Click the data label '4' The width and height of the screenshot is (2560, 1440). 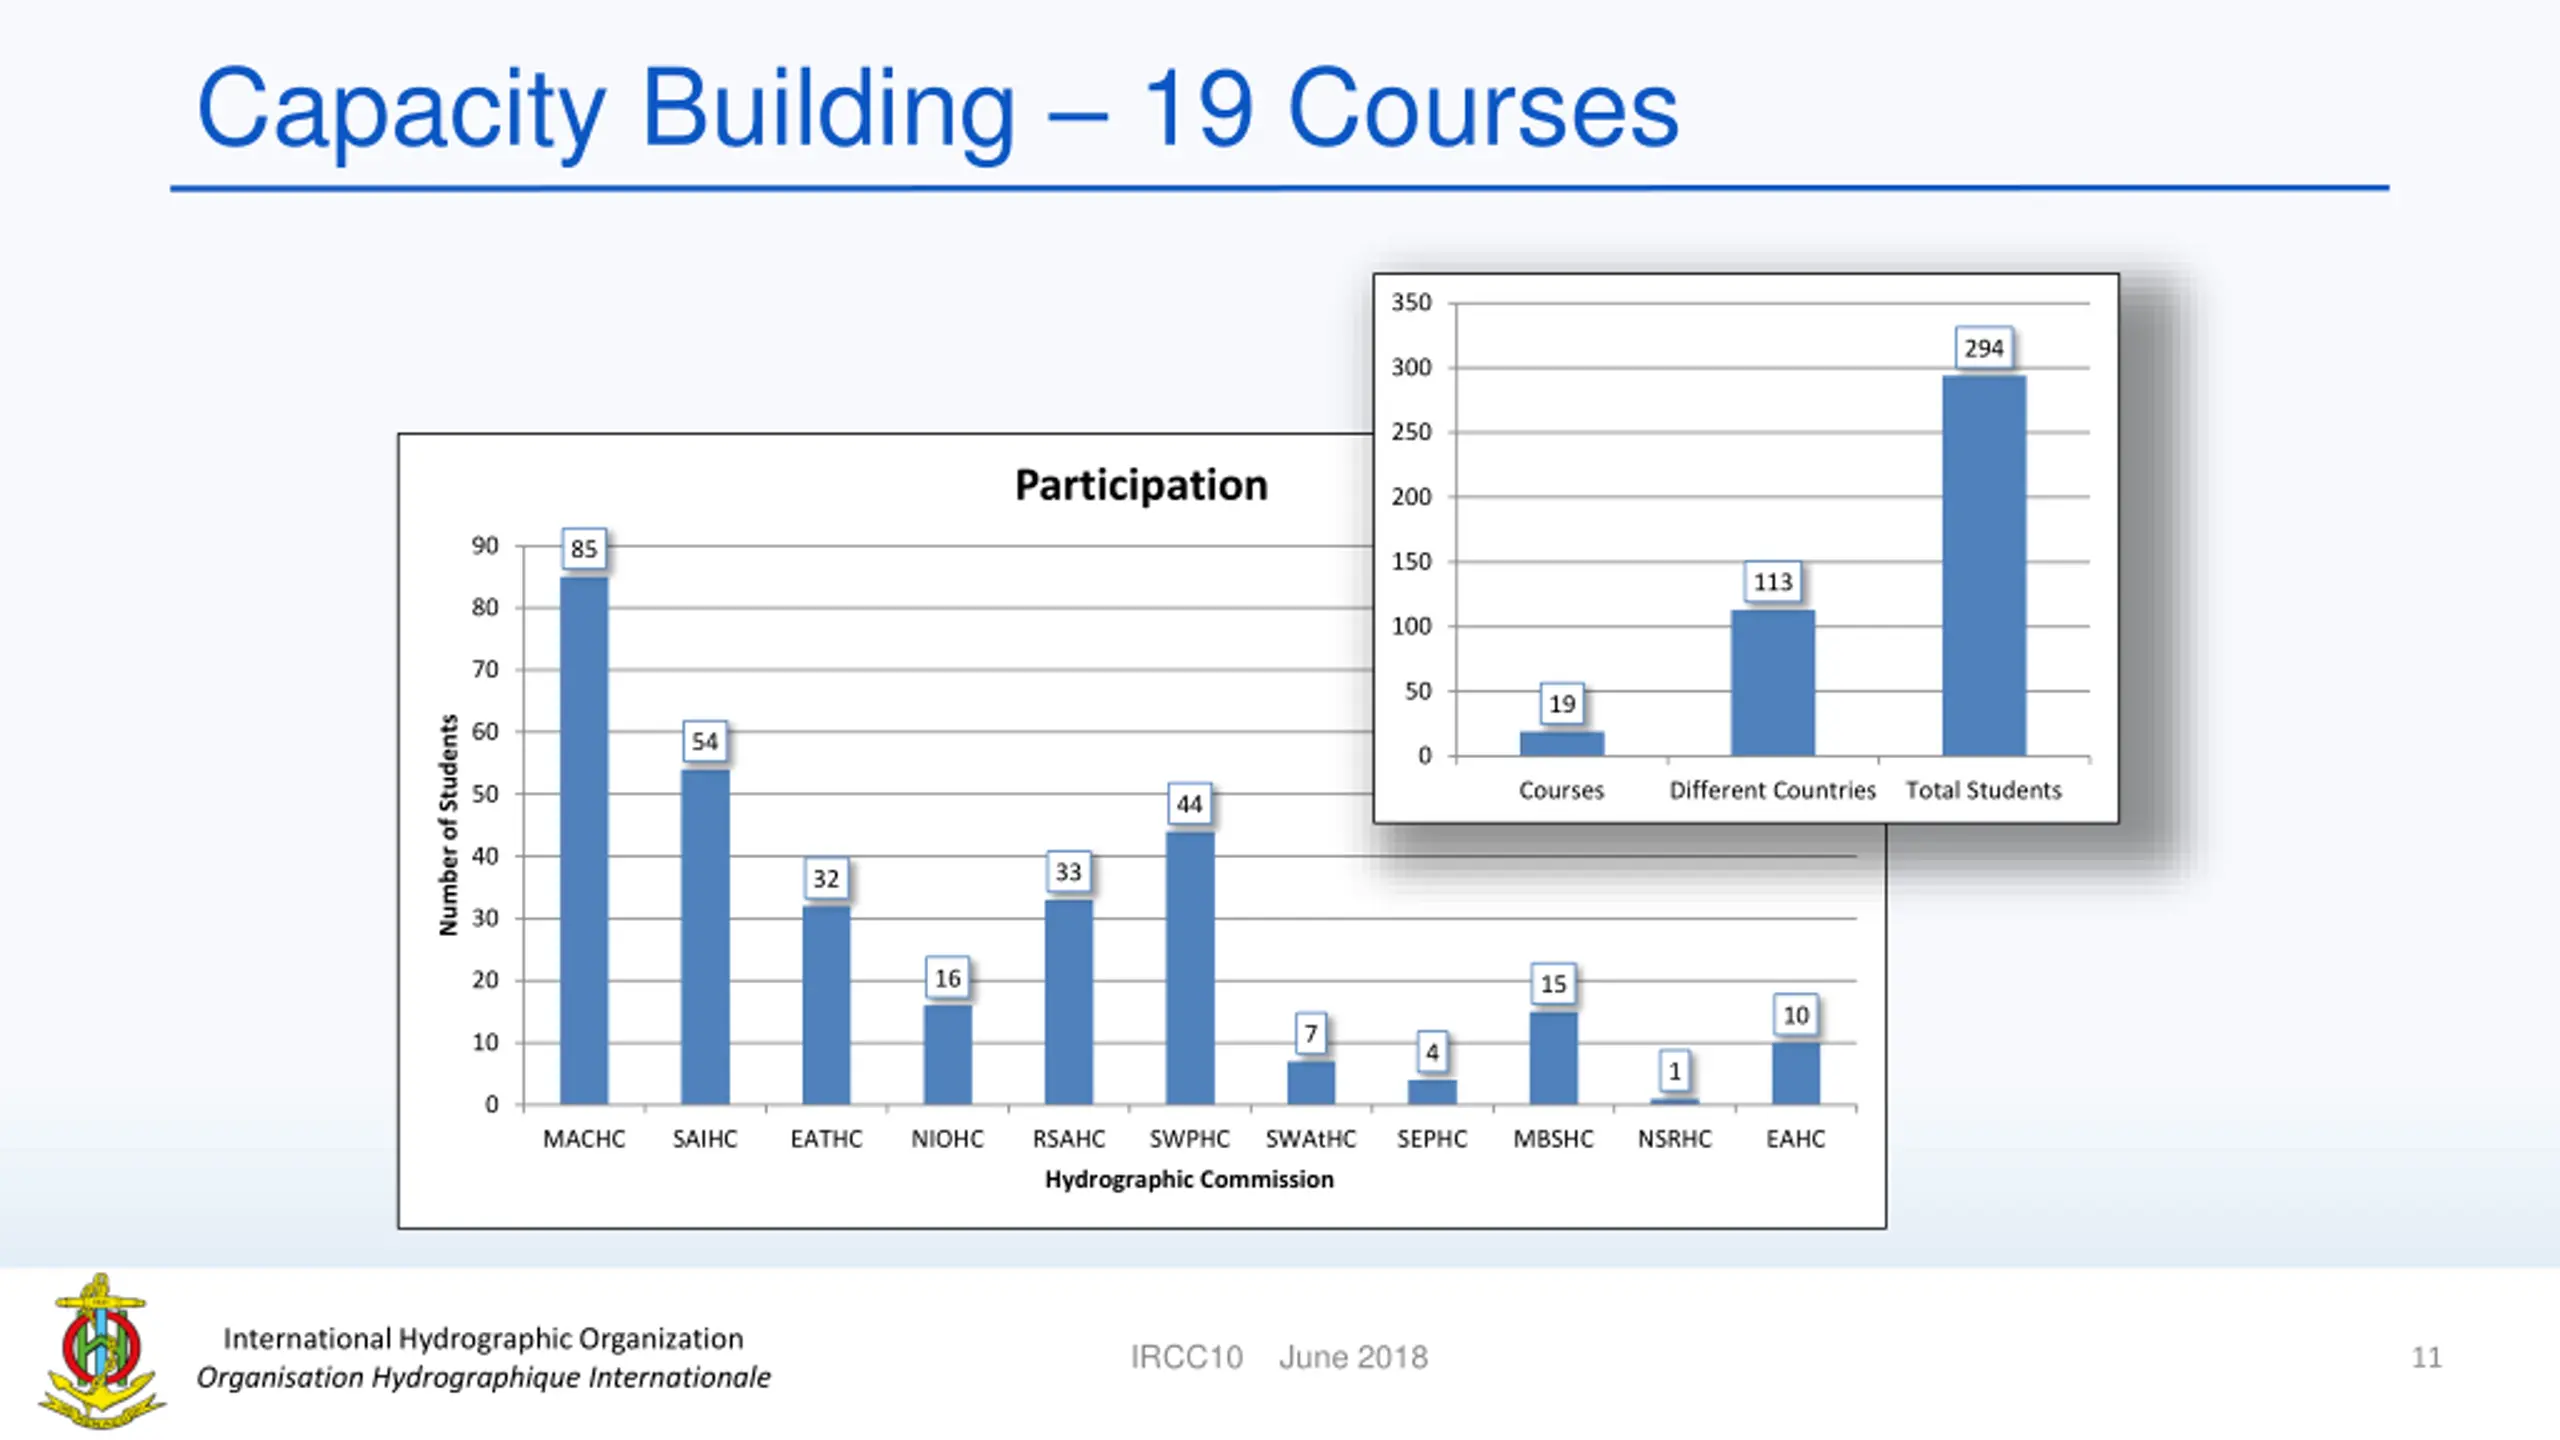pyautogui.click(x=1432, y=1052)
